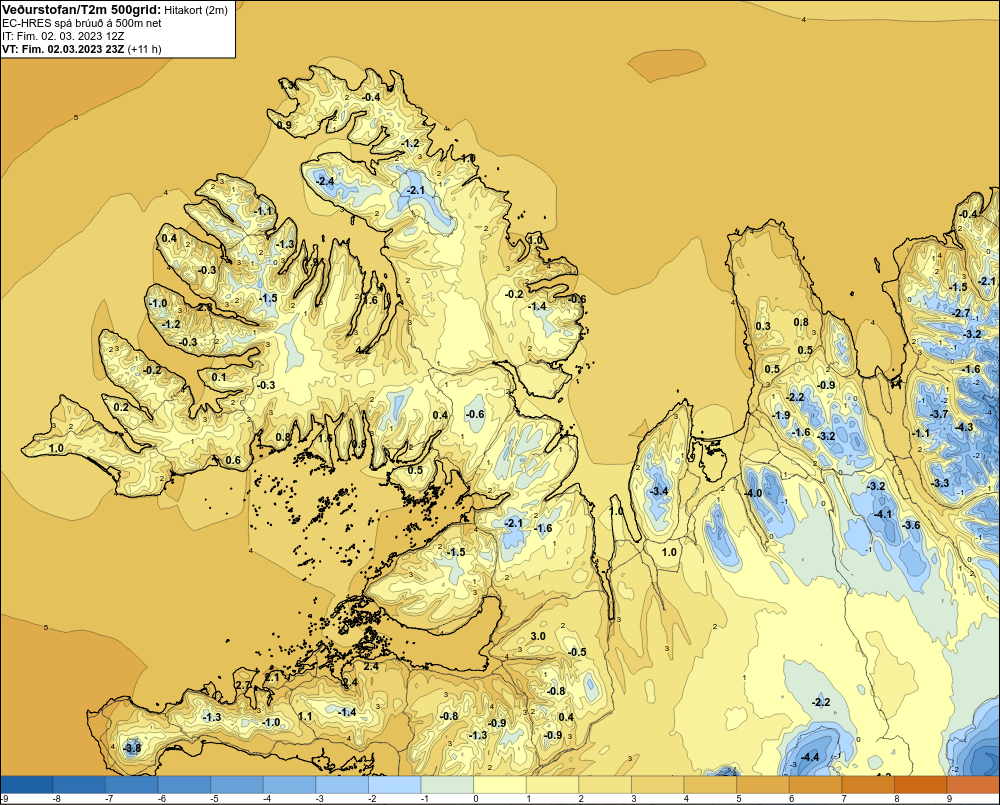This screenshot has width=1000, height=805.
Task: Click the valid time "VT: Fim. 02.03.2023 23Z"
Action: coord(64,49)
